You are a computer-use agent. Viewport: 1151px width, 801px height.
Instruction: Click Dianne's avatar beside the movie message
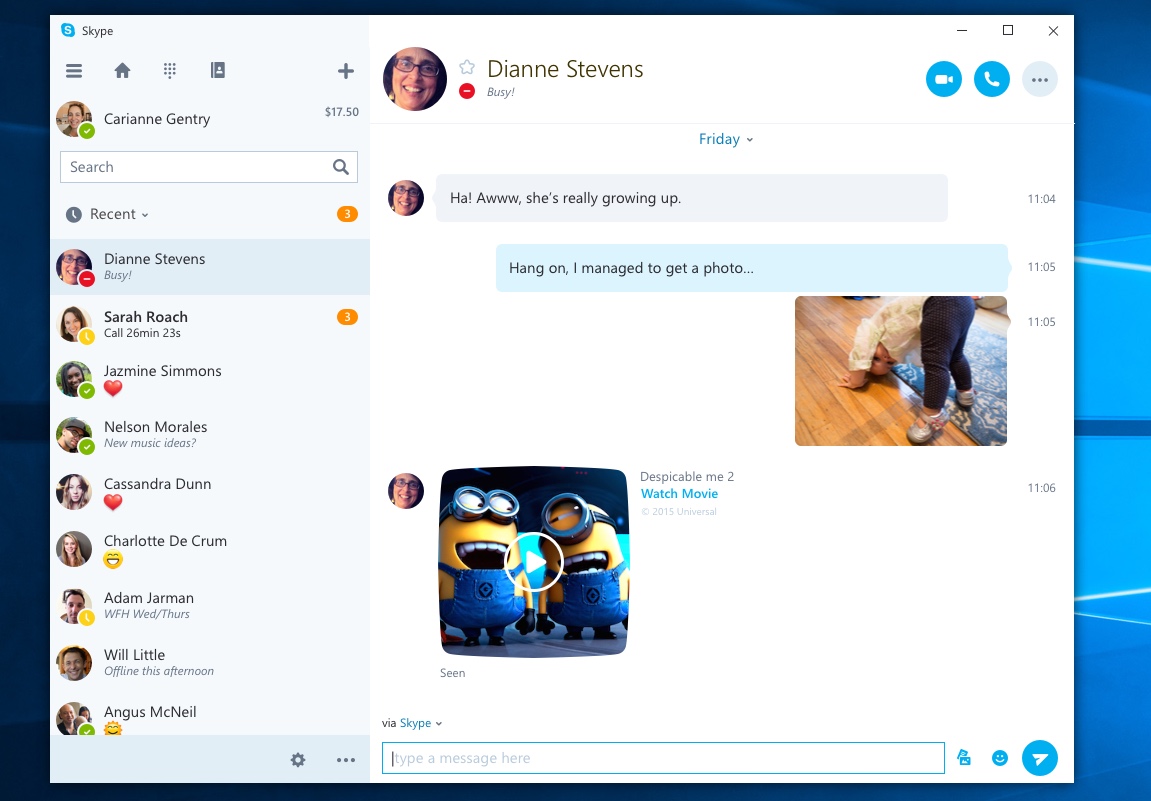[406, 491]
